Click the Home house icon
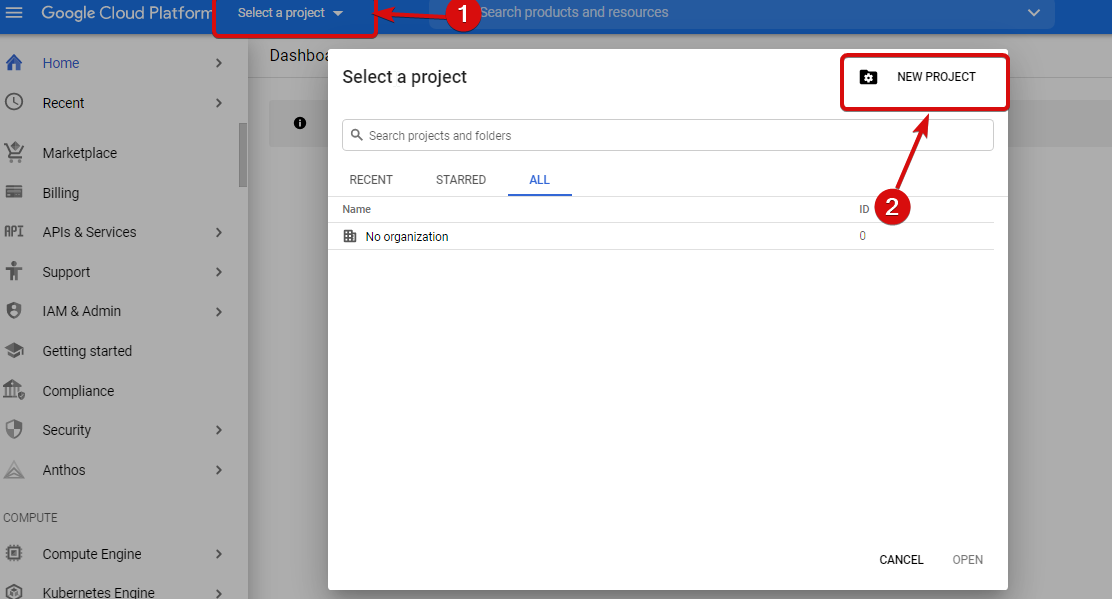 coord(14,63)
